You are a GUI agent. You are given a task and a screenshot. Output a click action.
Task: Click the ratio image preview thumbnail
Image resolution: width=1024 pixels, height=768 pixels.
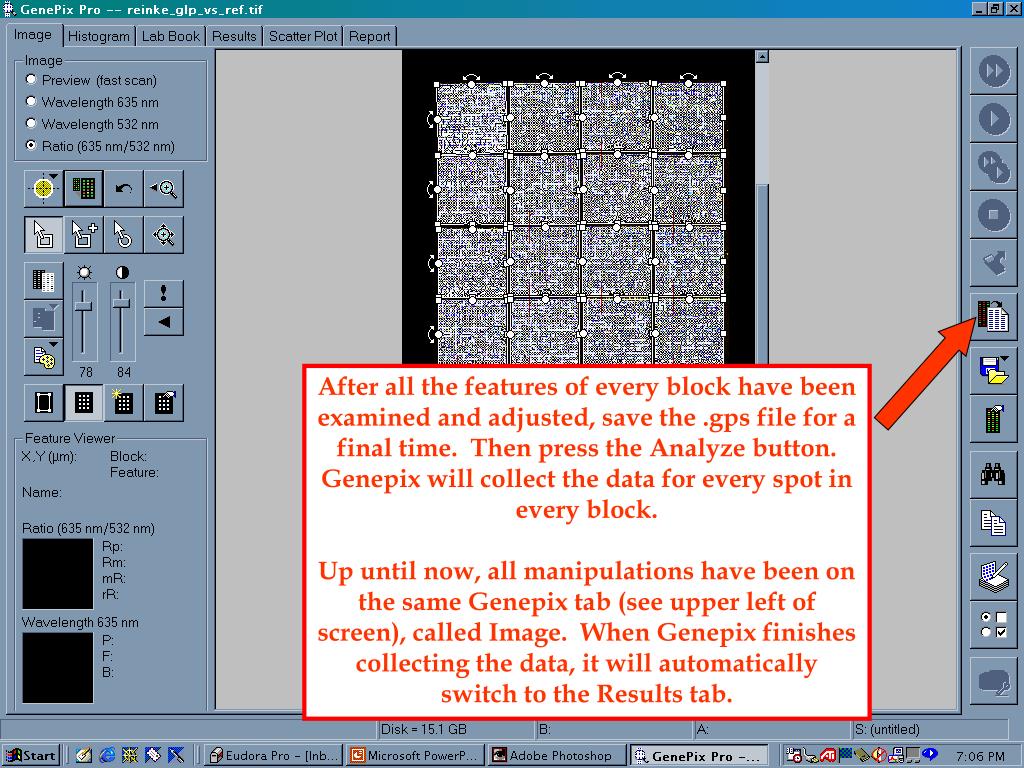58,574
